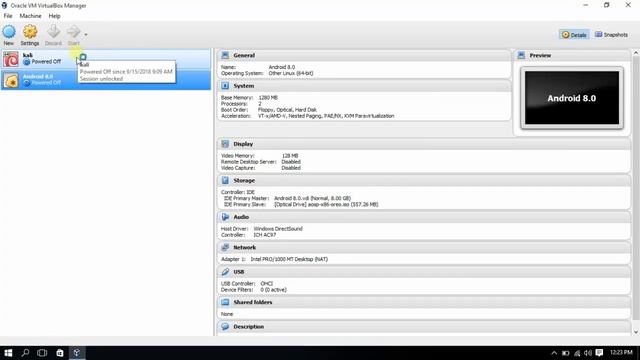Click scroll up arrow of details pane
Image resolution: width=640 pixels, height=360 pixels.
(636, 53)
